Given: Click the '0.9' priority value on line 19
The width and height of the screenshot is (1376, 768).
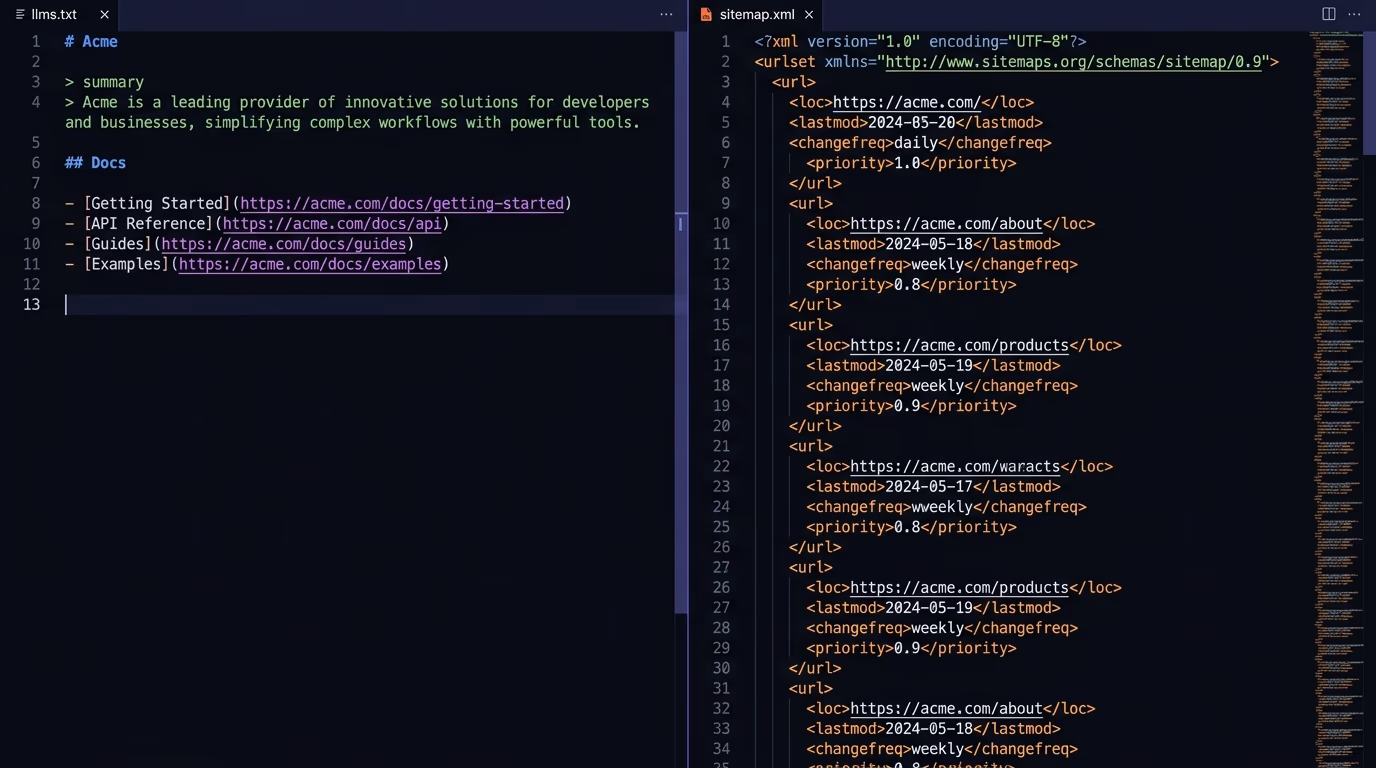Looking at the screenshot, I should point(906,406).
